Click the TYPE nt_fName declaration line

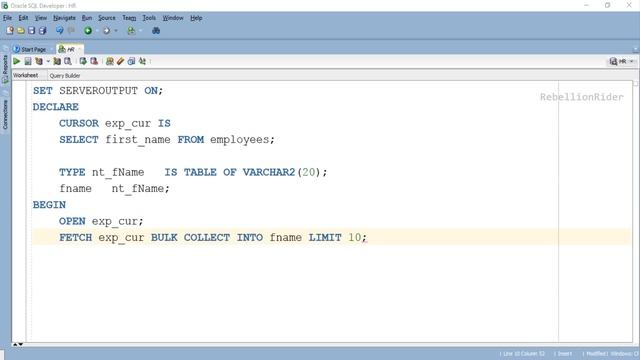(193, 172)
